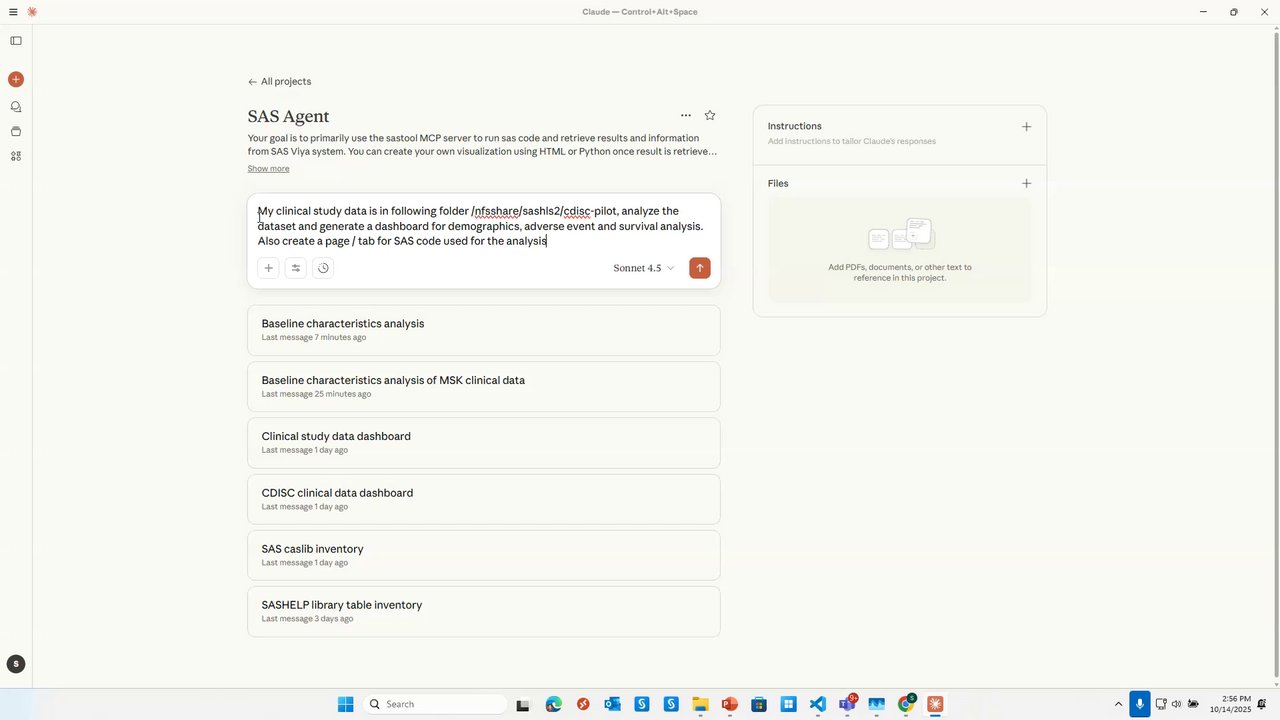Open Baseline characteristics analysis of MSK clinical data

coord(484,387)
